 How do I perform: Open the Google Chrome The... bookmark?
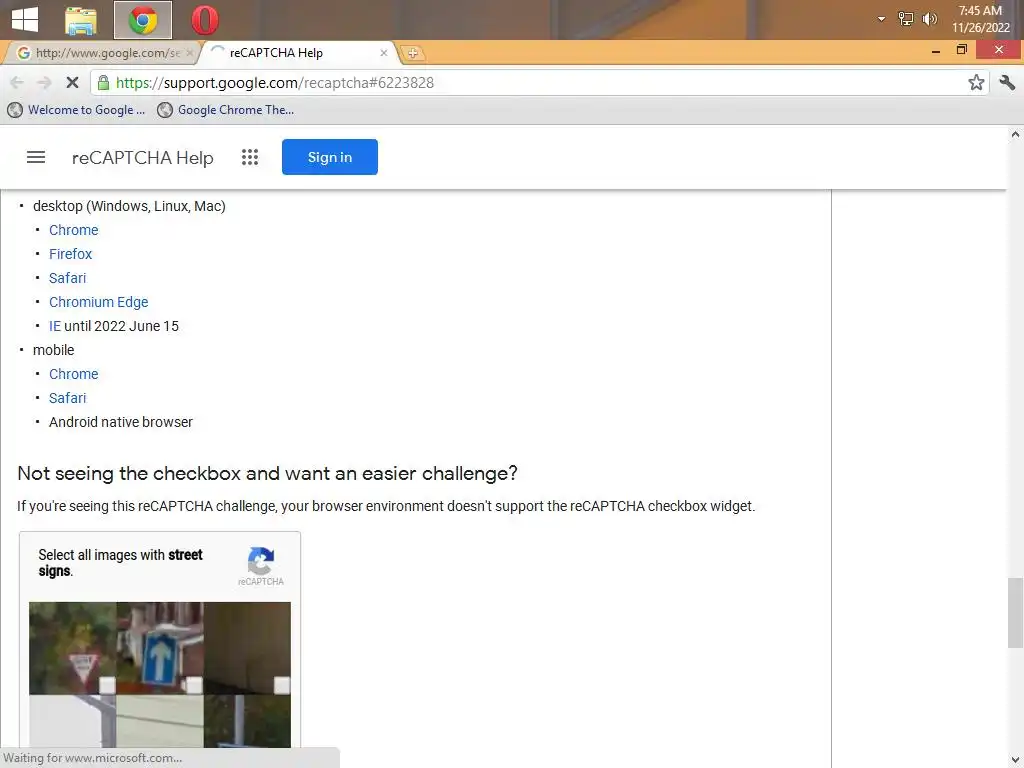click(x=226, y=110)
